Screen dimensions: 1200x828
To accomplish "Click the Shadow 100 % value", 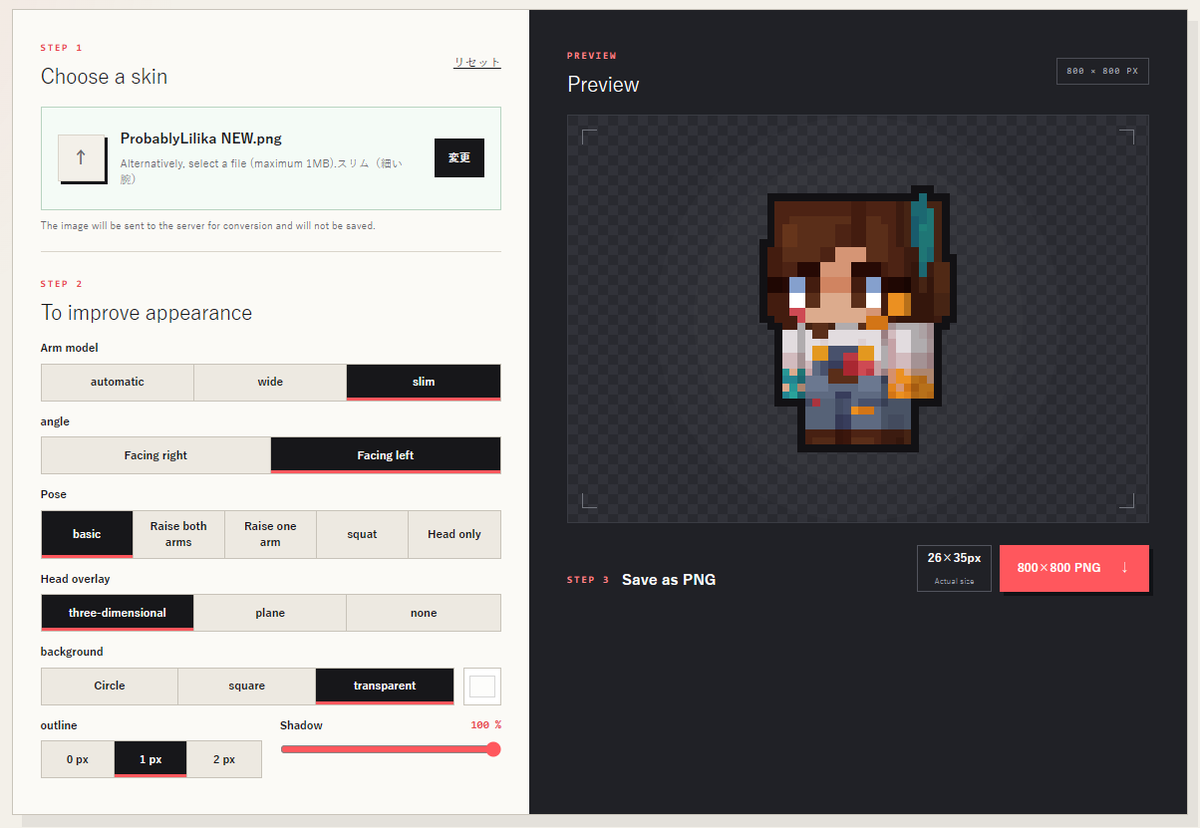I will click(x=486, y=725).
